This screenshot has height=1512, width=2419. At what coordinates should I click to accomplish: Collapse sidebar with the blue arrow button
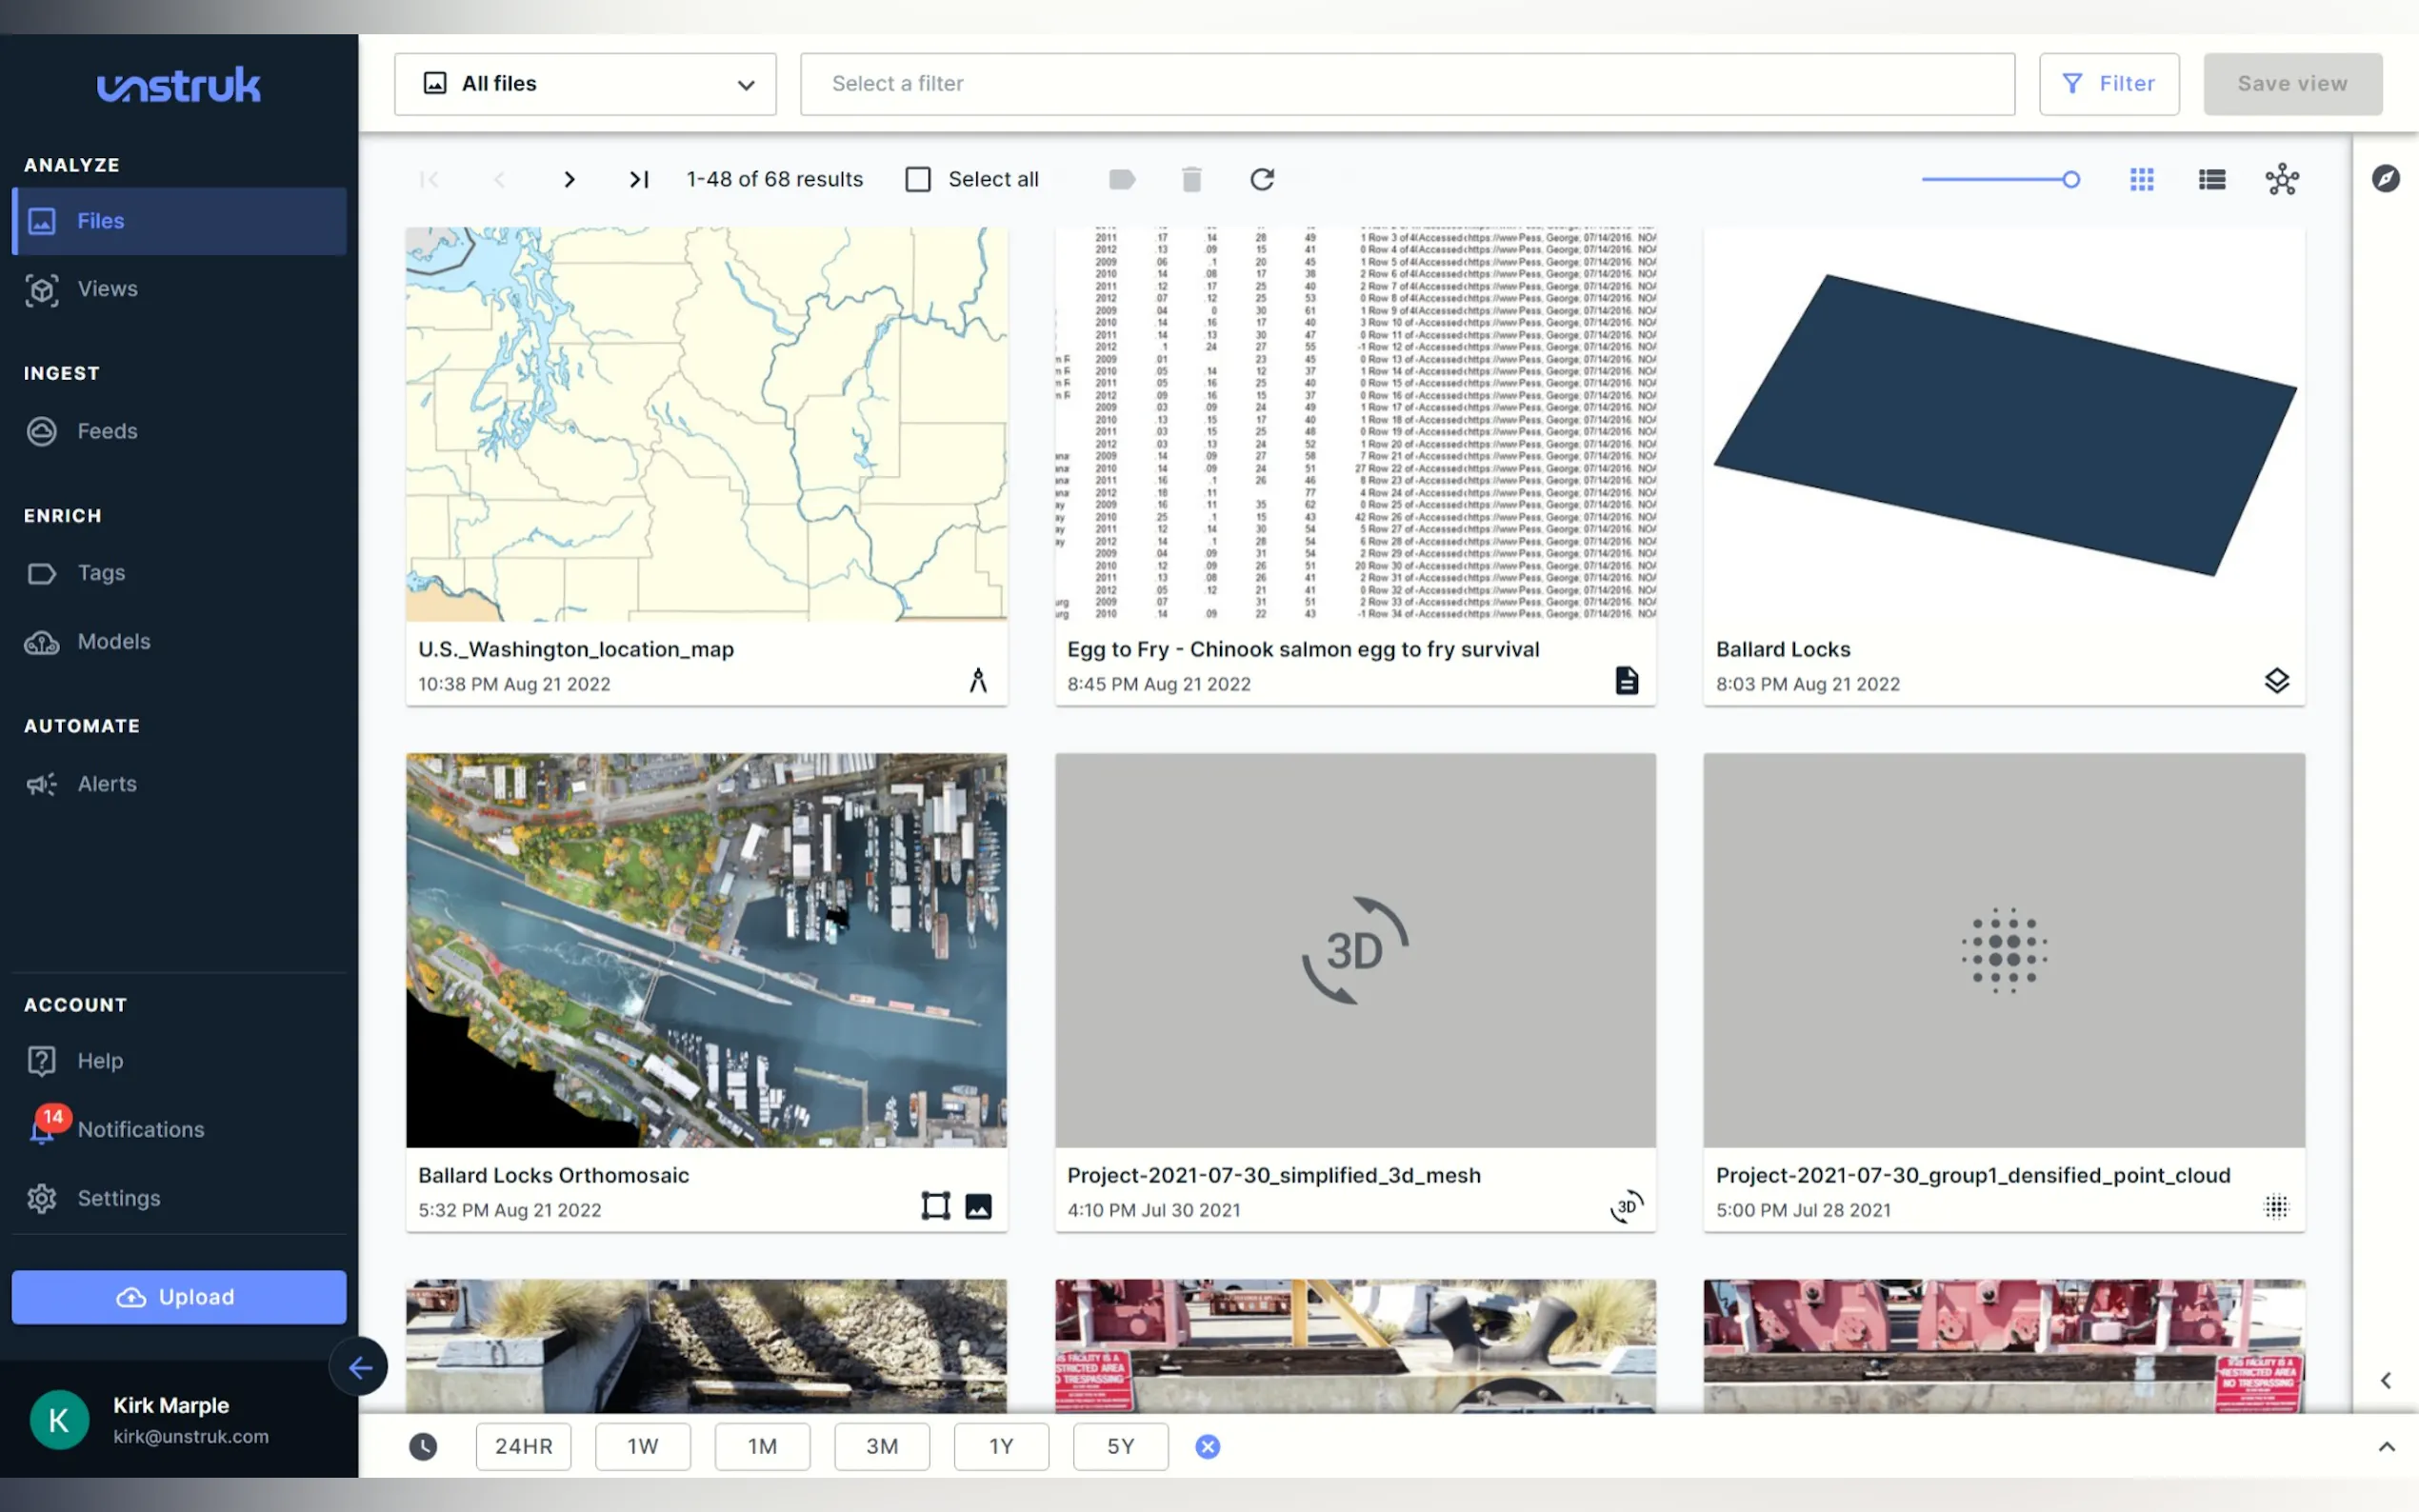click(360, 1366)
